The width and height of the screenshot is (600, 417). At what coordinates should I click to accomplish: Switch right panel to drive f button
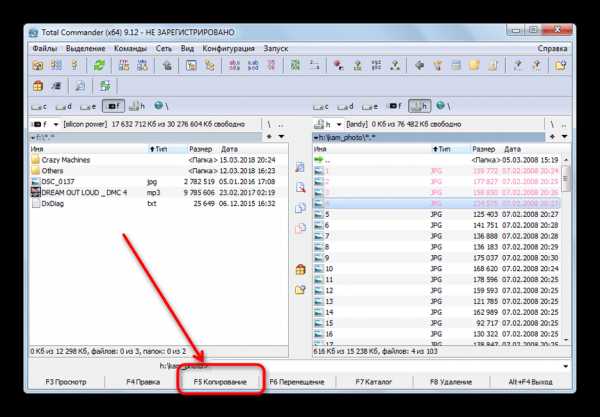[x=395, y=105]
